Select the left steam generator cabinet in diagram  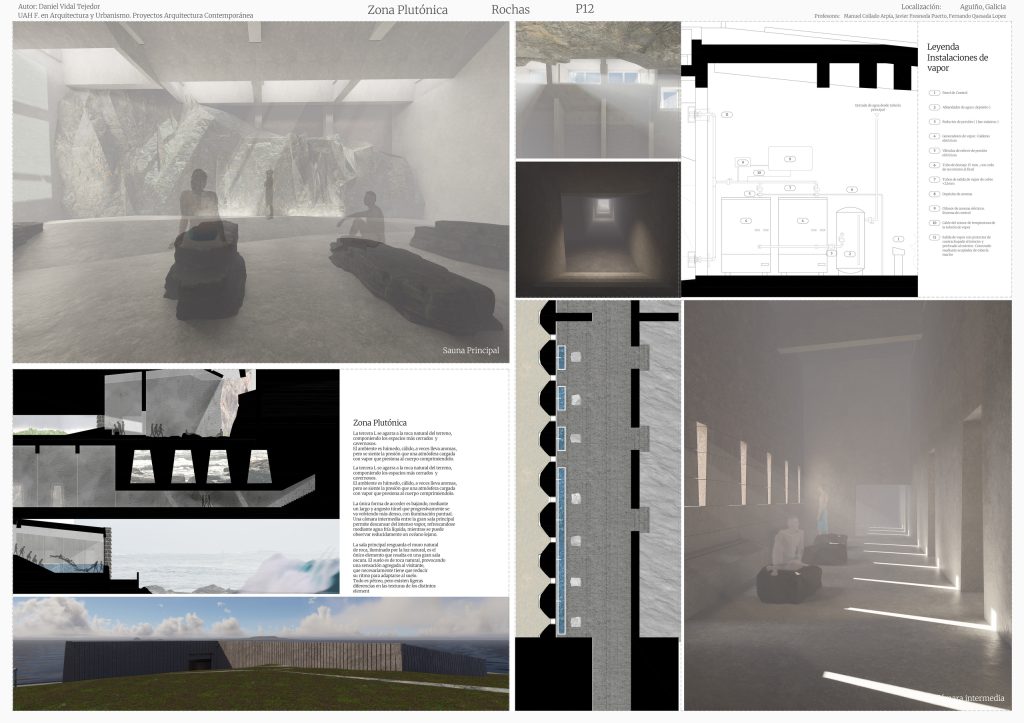pyautogui.click(x=745, y=236)
